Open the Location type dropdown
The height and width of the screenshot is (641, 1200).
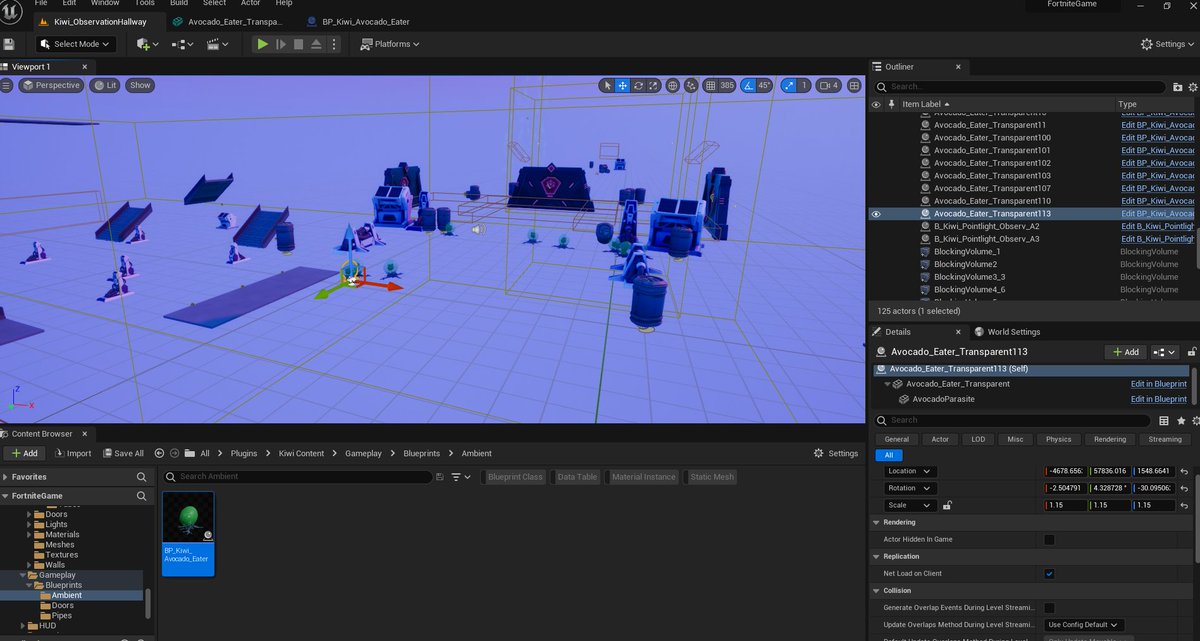(x=909, y=471)
